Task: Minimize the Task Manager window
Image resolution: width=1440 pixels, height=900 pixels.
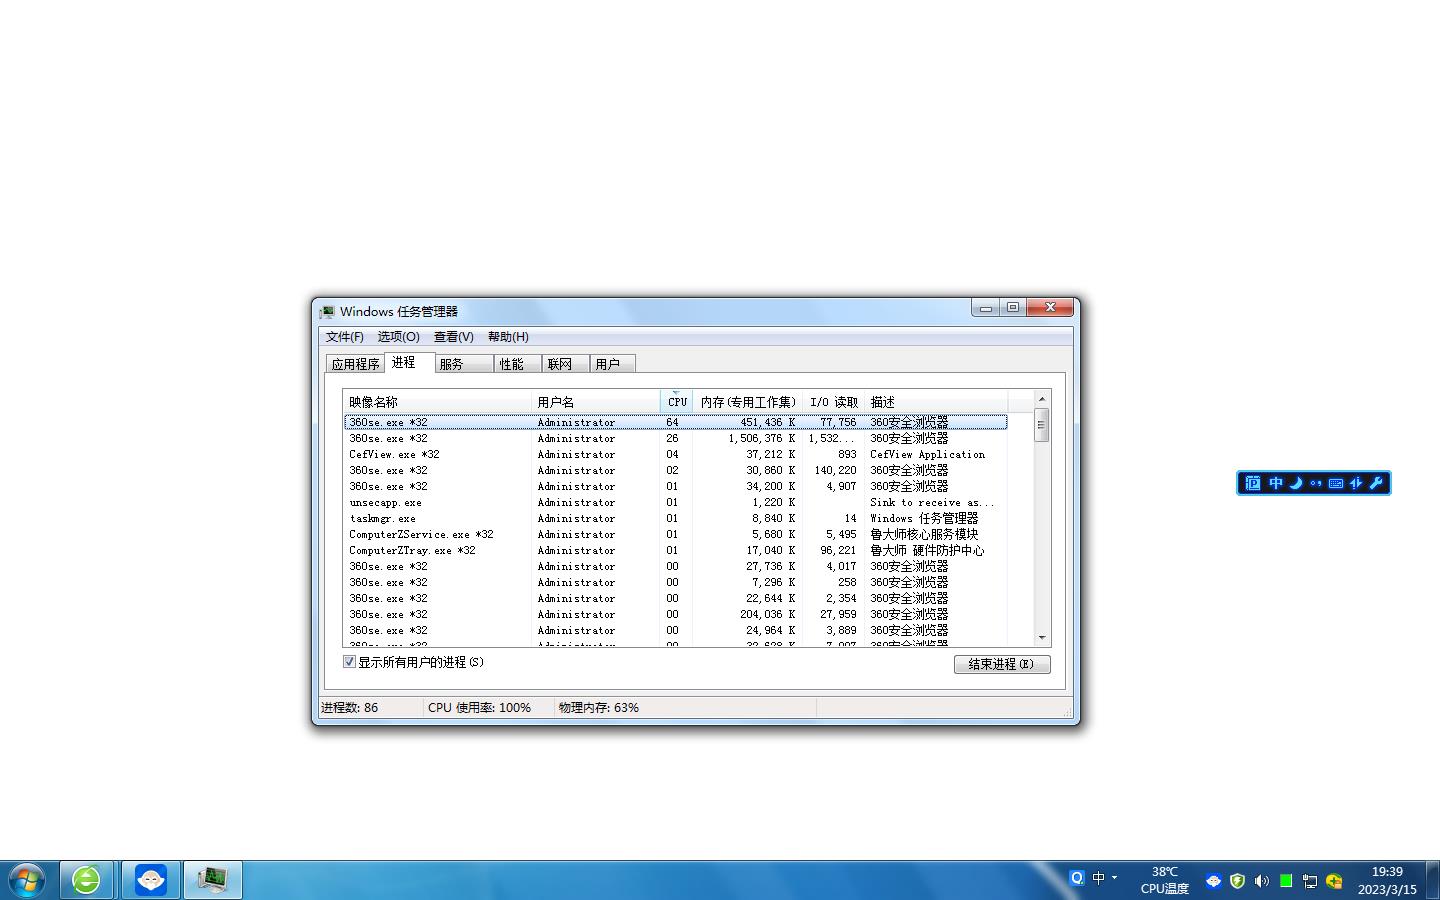Action: (x=985, y=308)
